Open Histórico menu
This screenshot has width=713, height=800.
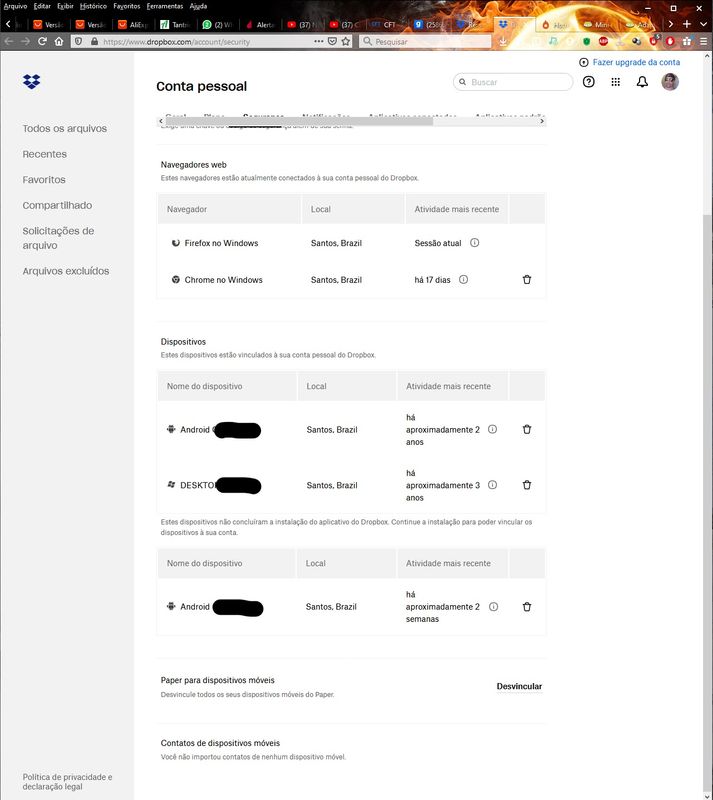click(x=93, y=6)
